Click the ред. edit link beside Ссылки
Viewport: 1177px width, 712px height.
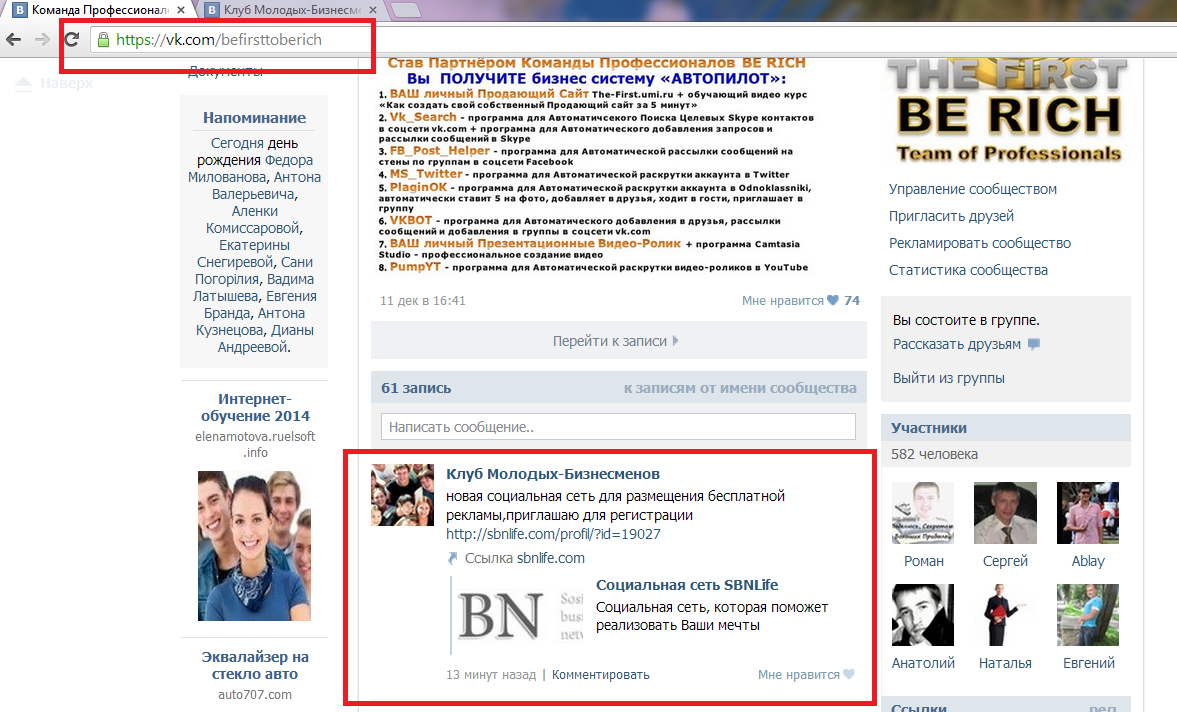coord(1103,707)
